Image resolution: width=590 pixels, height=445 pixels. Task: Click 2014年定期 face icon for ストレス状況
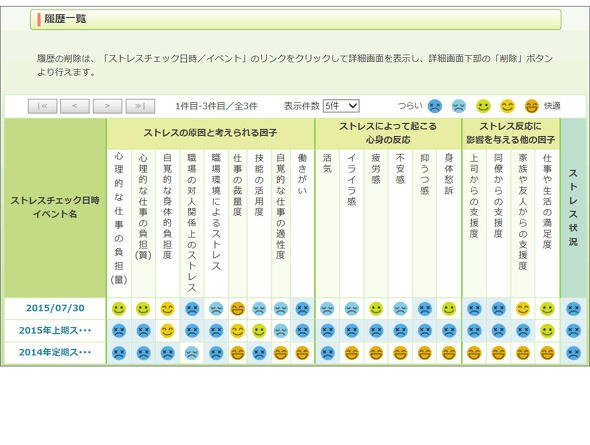click(573, 353)
